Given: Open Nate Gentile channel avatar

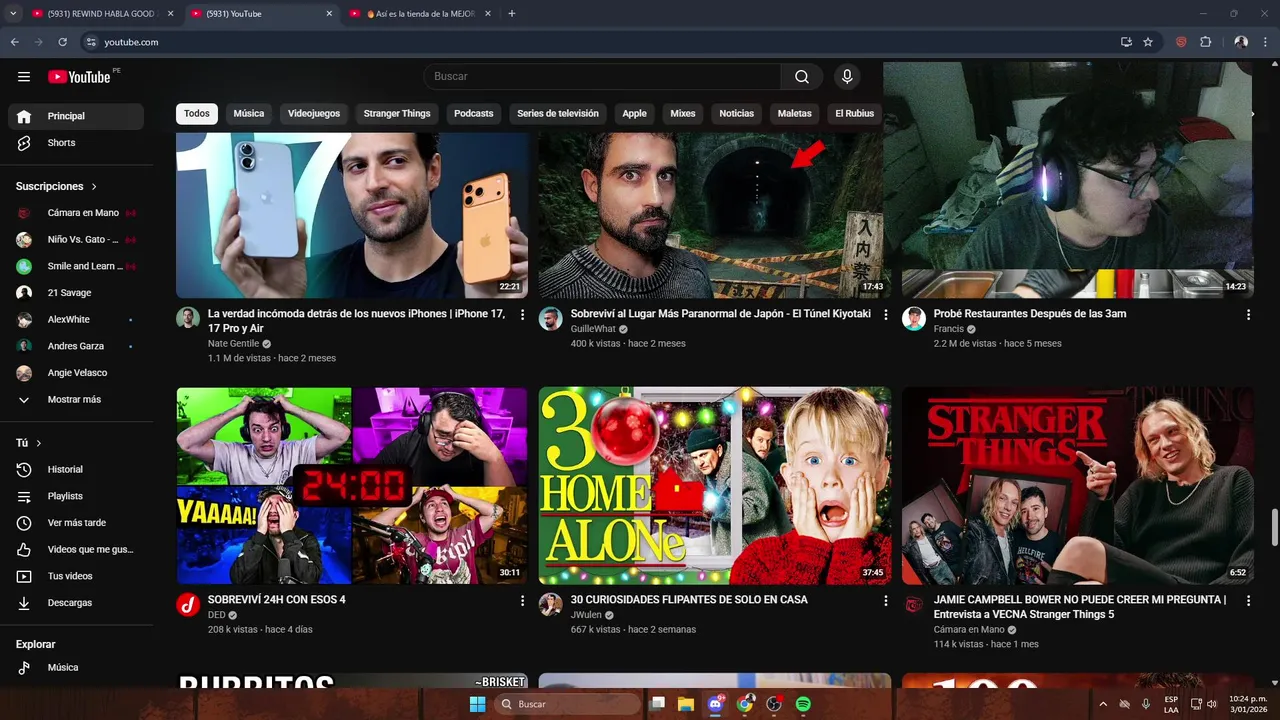Looking at the screenshot, I should click(188, 318).
